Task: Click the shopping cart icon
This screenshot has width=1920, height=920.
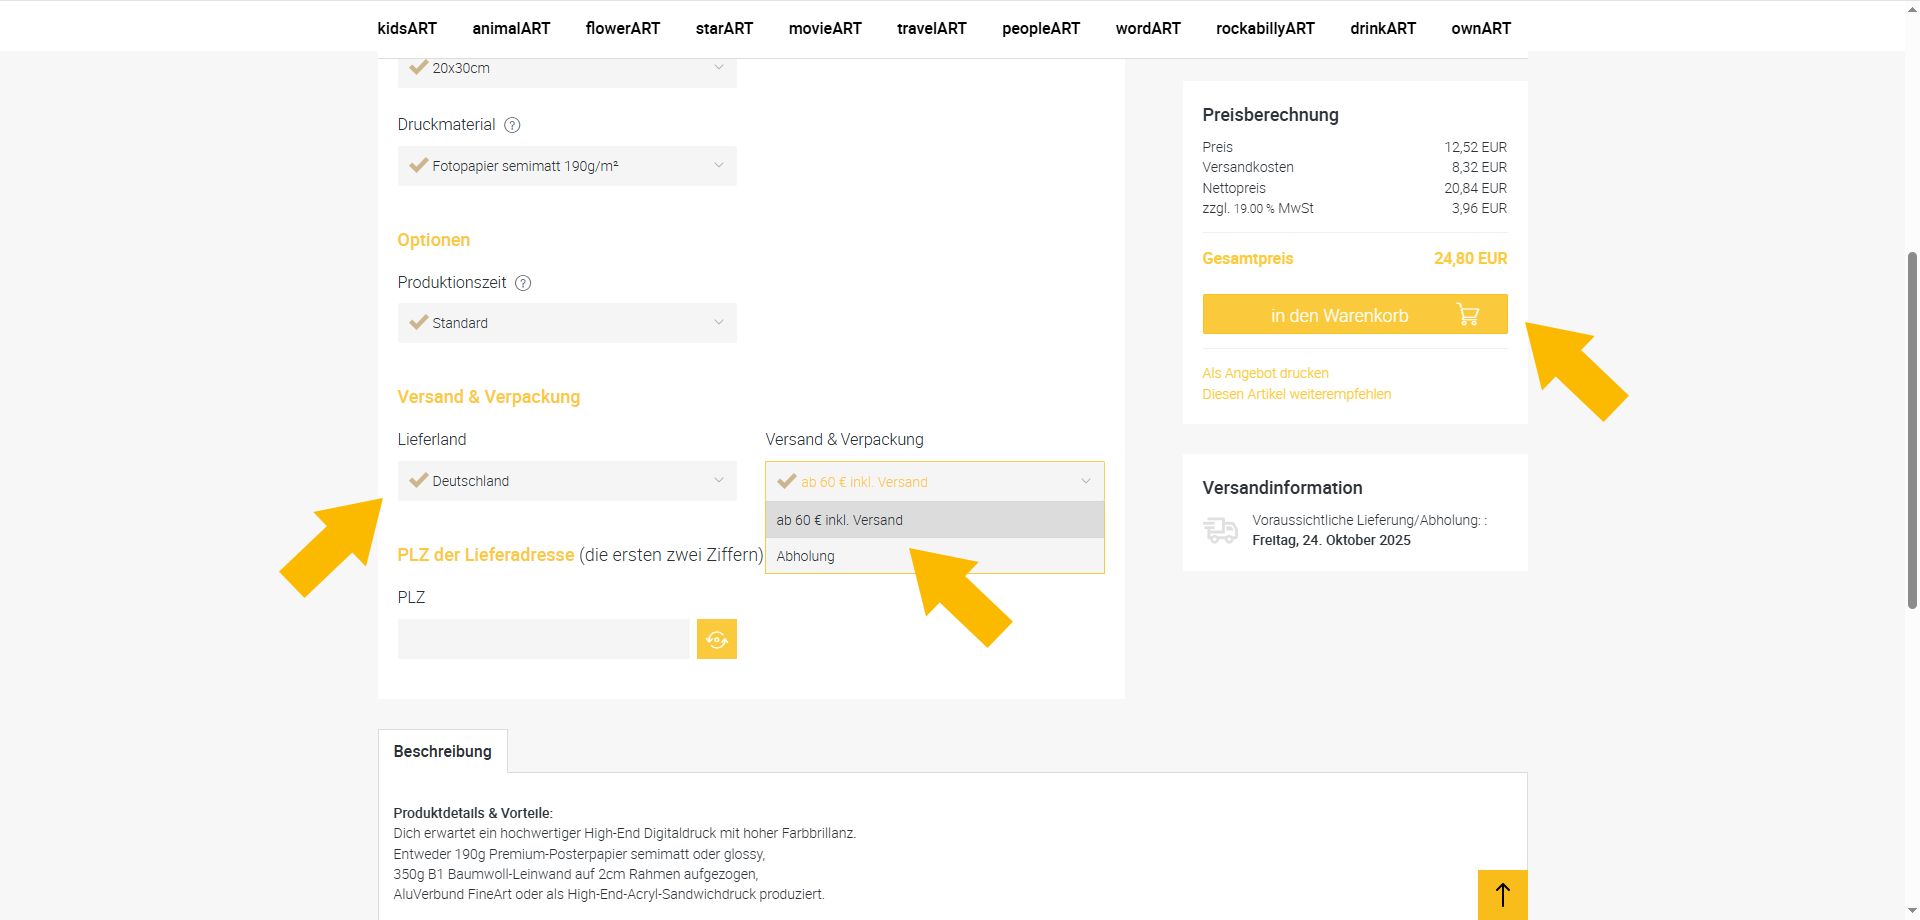Action: point(1468,315)
